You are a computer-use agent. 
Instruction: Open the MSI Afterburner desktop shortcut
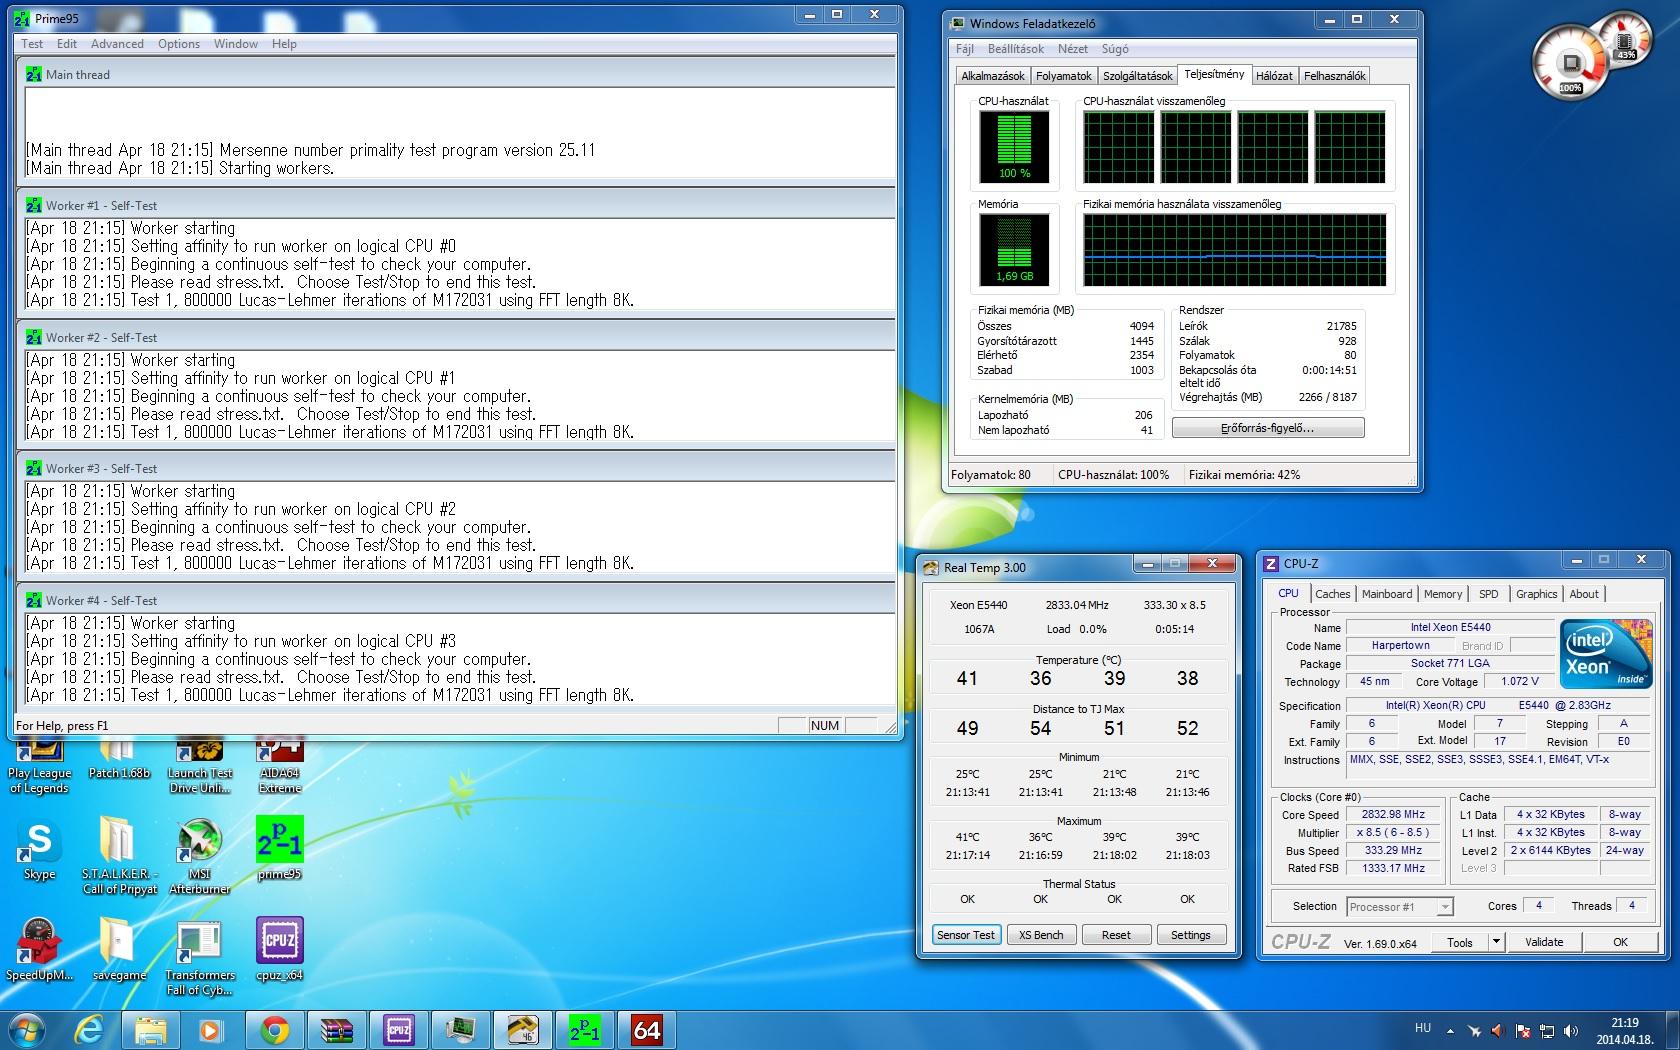[x=199, y=856]
